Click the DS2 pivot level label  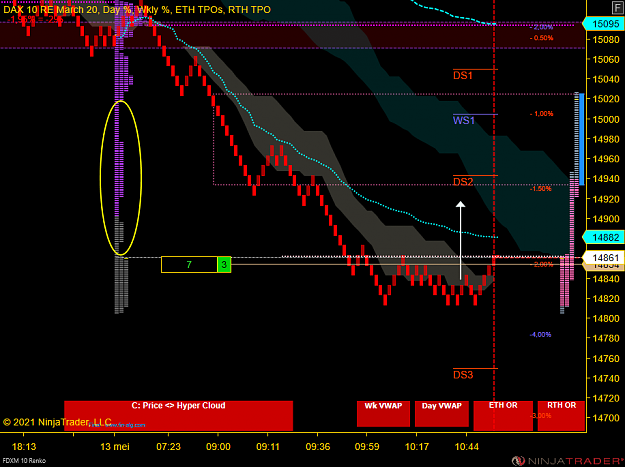(x=463, y=182)
